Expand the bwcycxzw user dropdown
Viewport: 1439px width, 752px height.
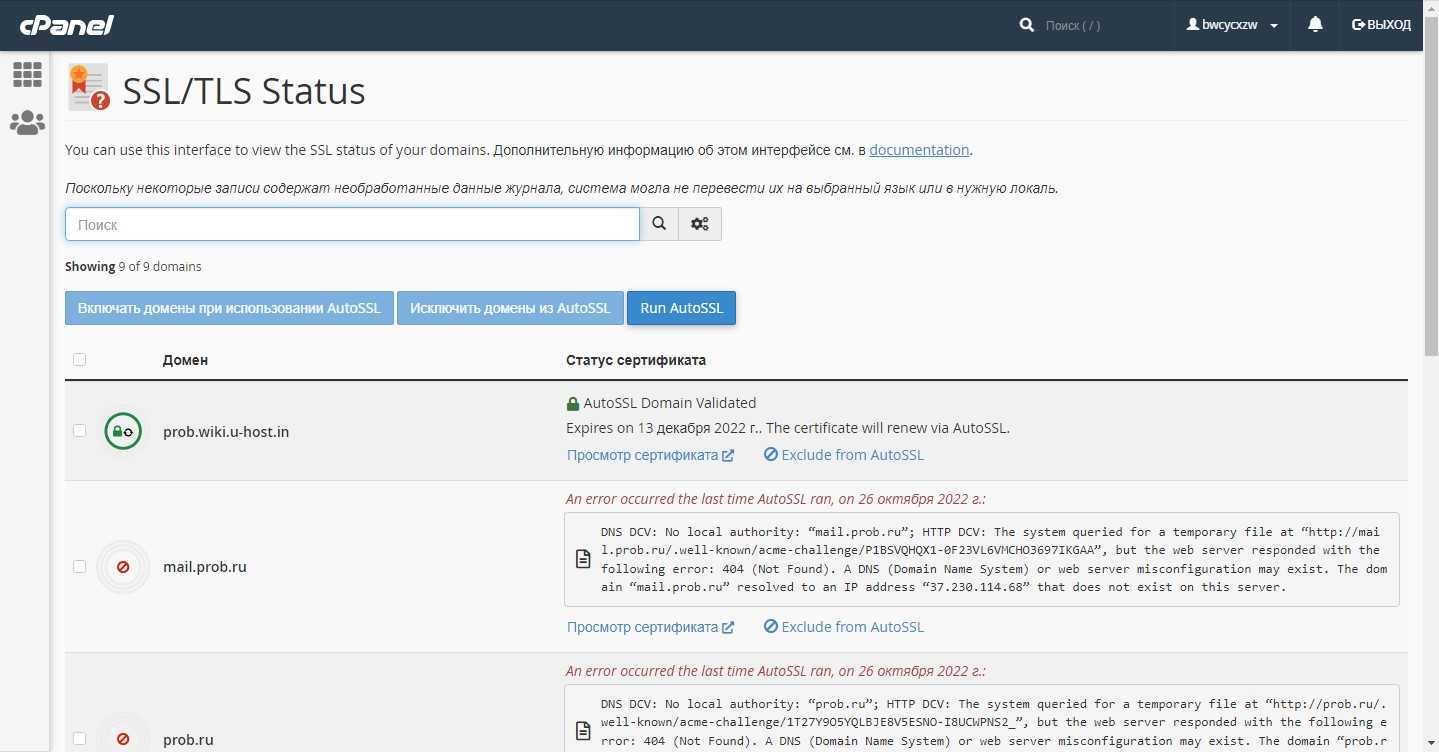click(x=1232, y=25)
